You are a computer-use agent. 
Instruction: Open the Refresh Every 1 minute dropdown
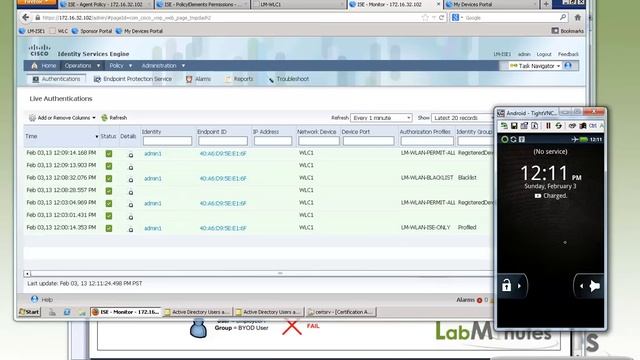point(381,118)
